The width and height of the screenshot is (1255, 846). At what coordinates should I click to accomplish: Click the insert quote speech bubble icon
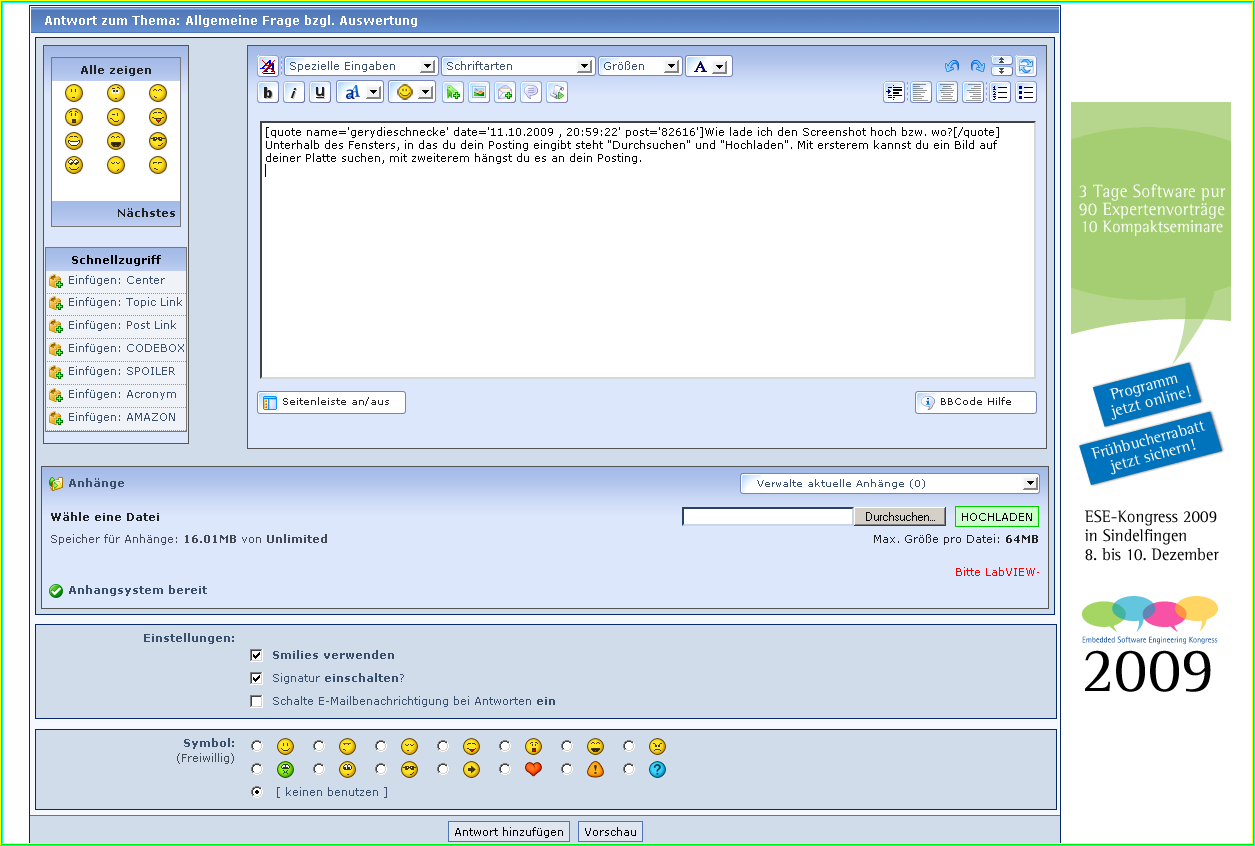tap(531, 92)
